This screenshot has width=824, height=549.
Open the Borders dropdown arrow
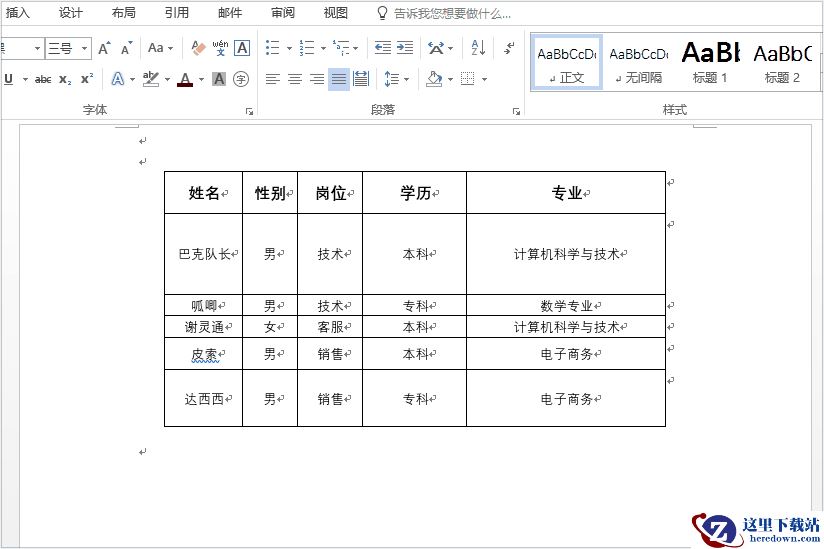[x=485, y=79]
